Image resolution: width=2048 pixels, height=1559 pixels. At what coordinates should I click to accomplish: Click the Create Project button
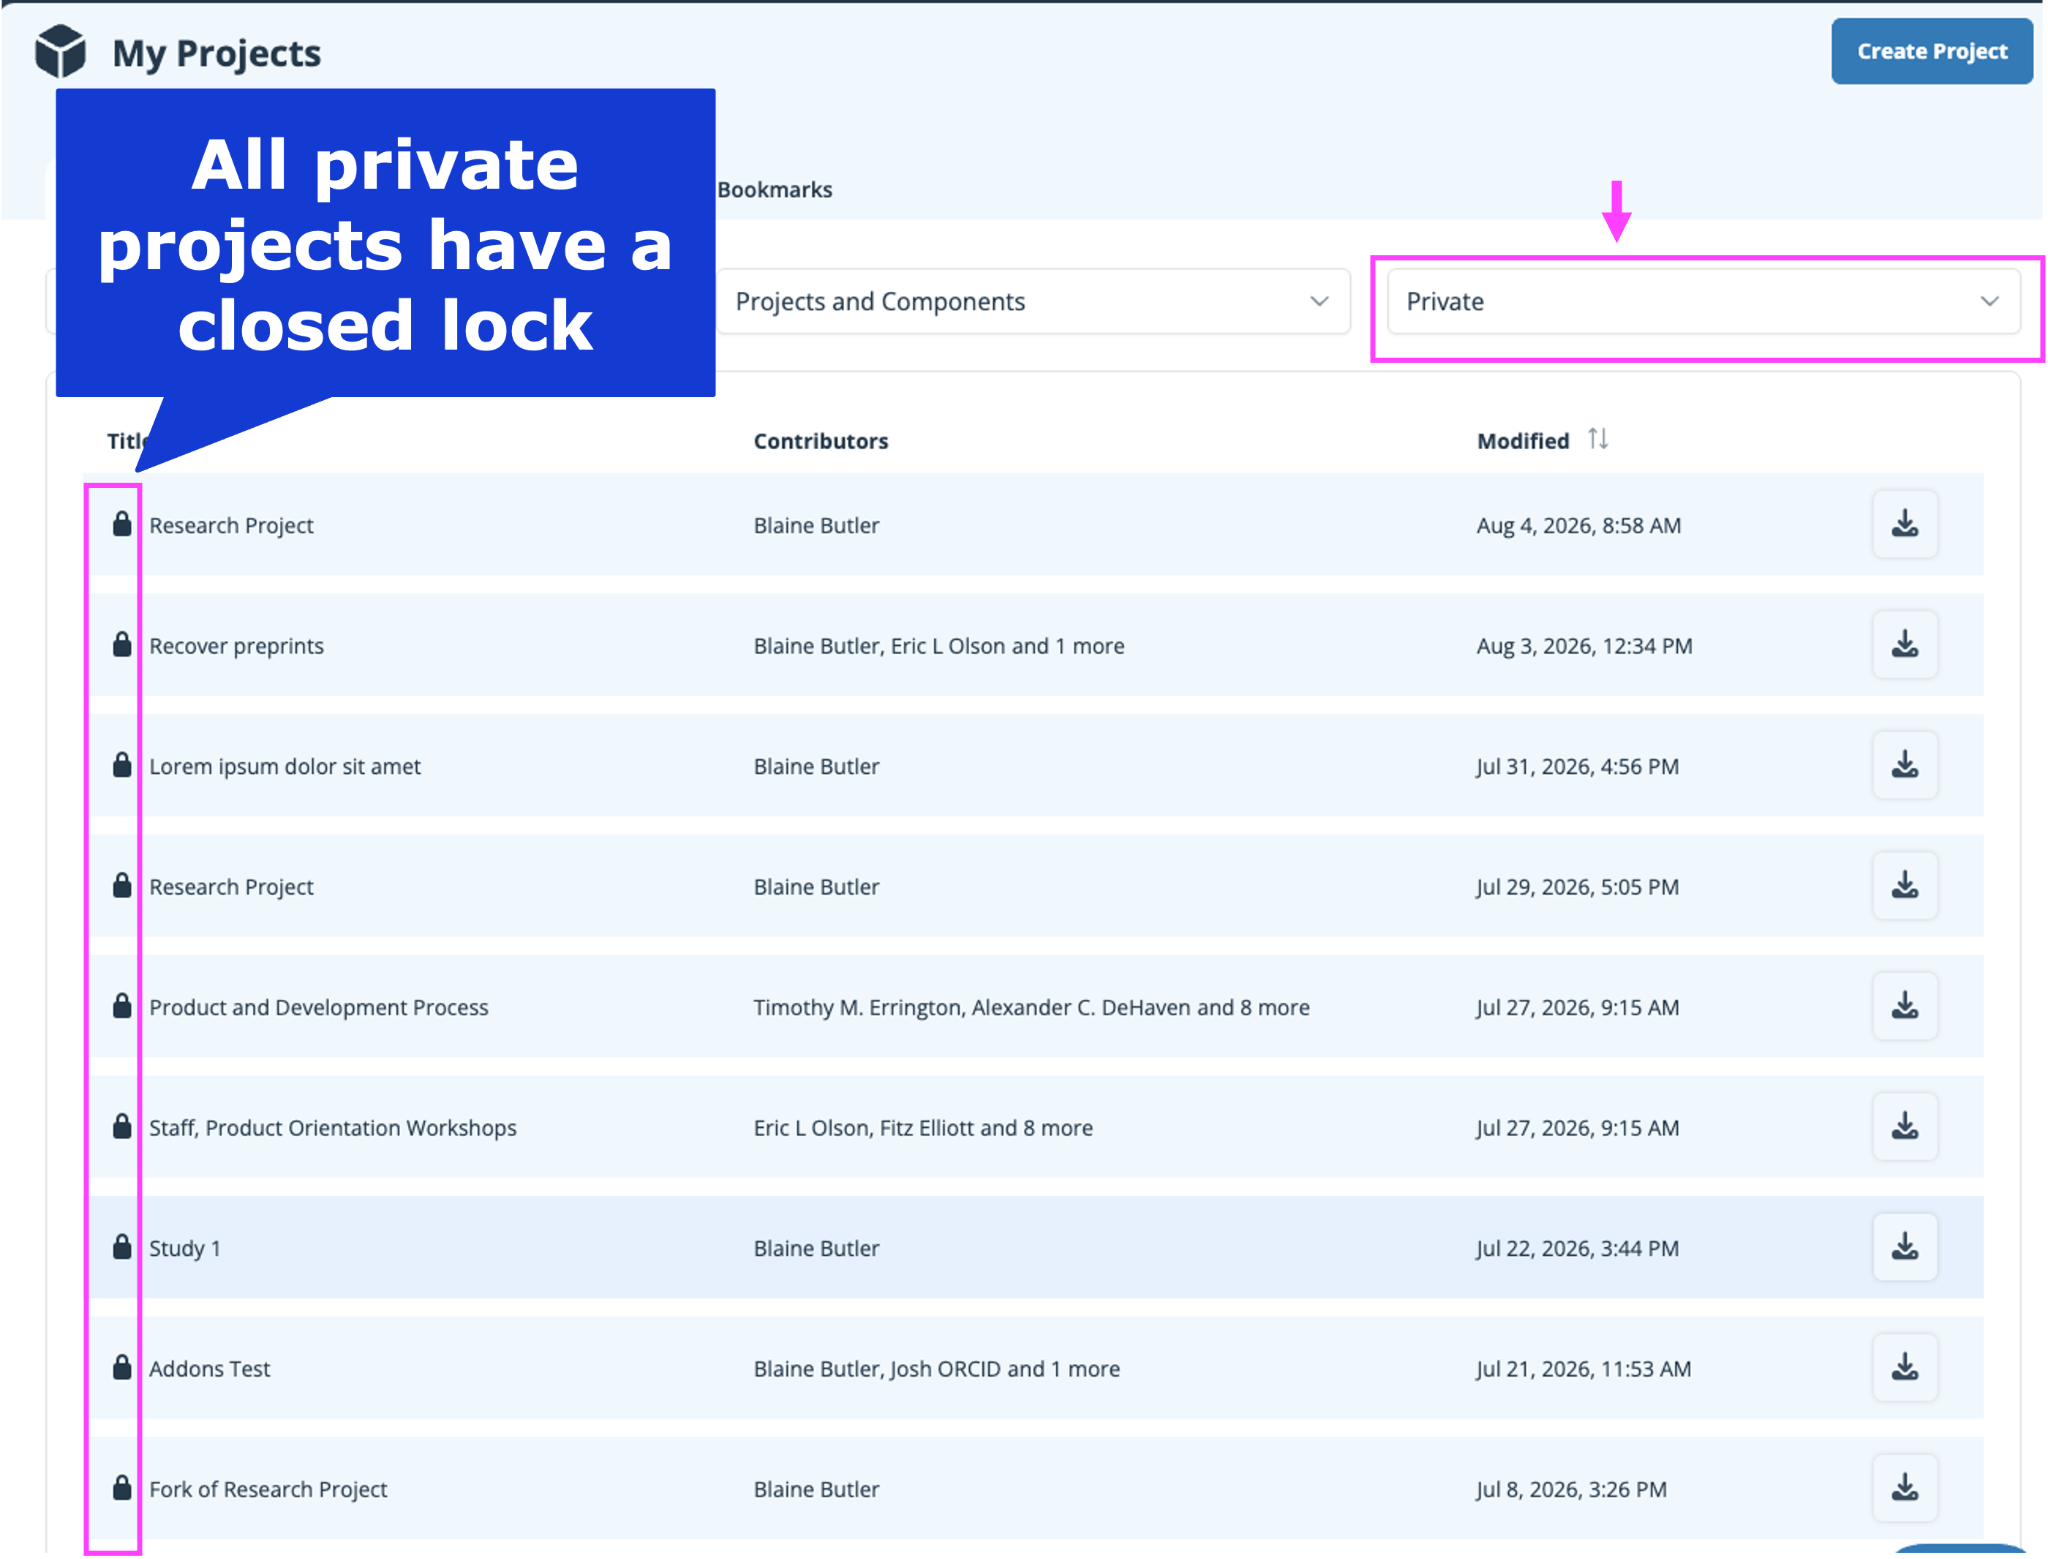(x=1931, y=51)
